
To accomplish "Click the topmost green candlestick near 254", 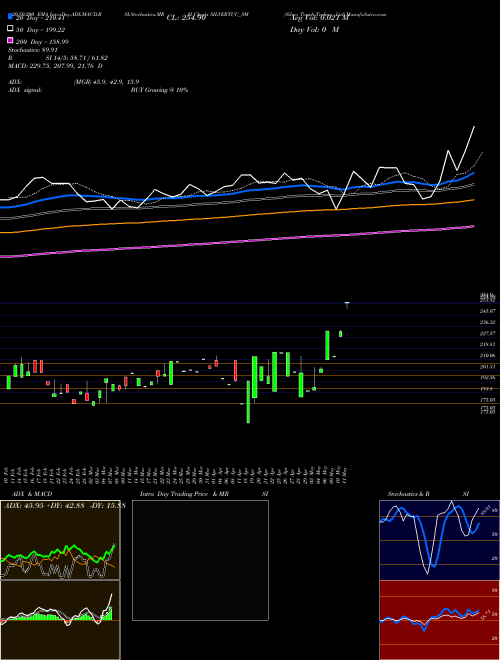I will coord(347,305).
